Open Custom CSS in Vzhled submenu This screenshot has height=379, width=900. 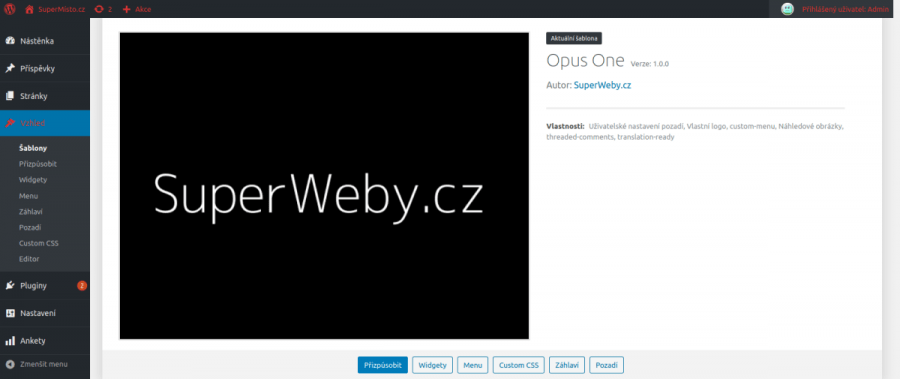[x=38, y=243]
